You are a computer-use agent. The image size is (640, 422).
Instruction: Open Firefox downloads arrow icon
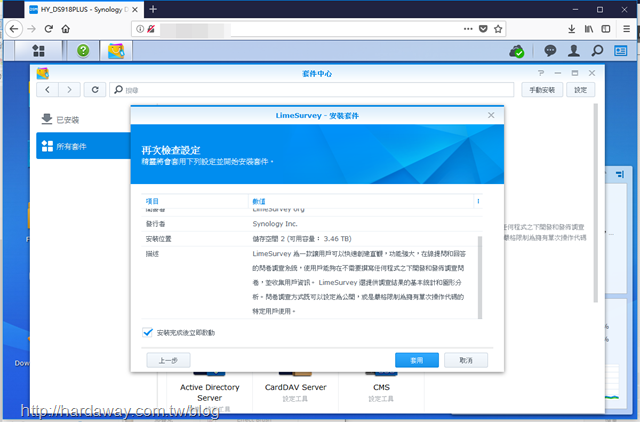[x=571, y=29]
